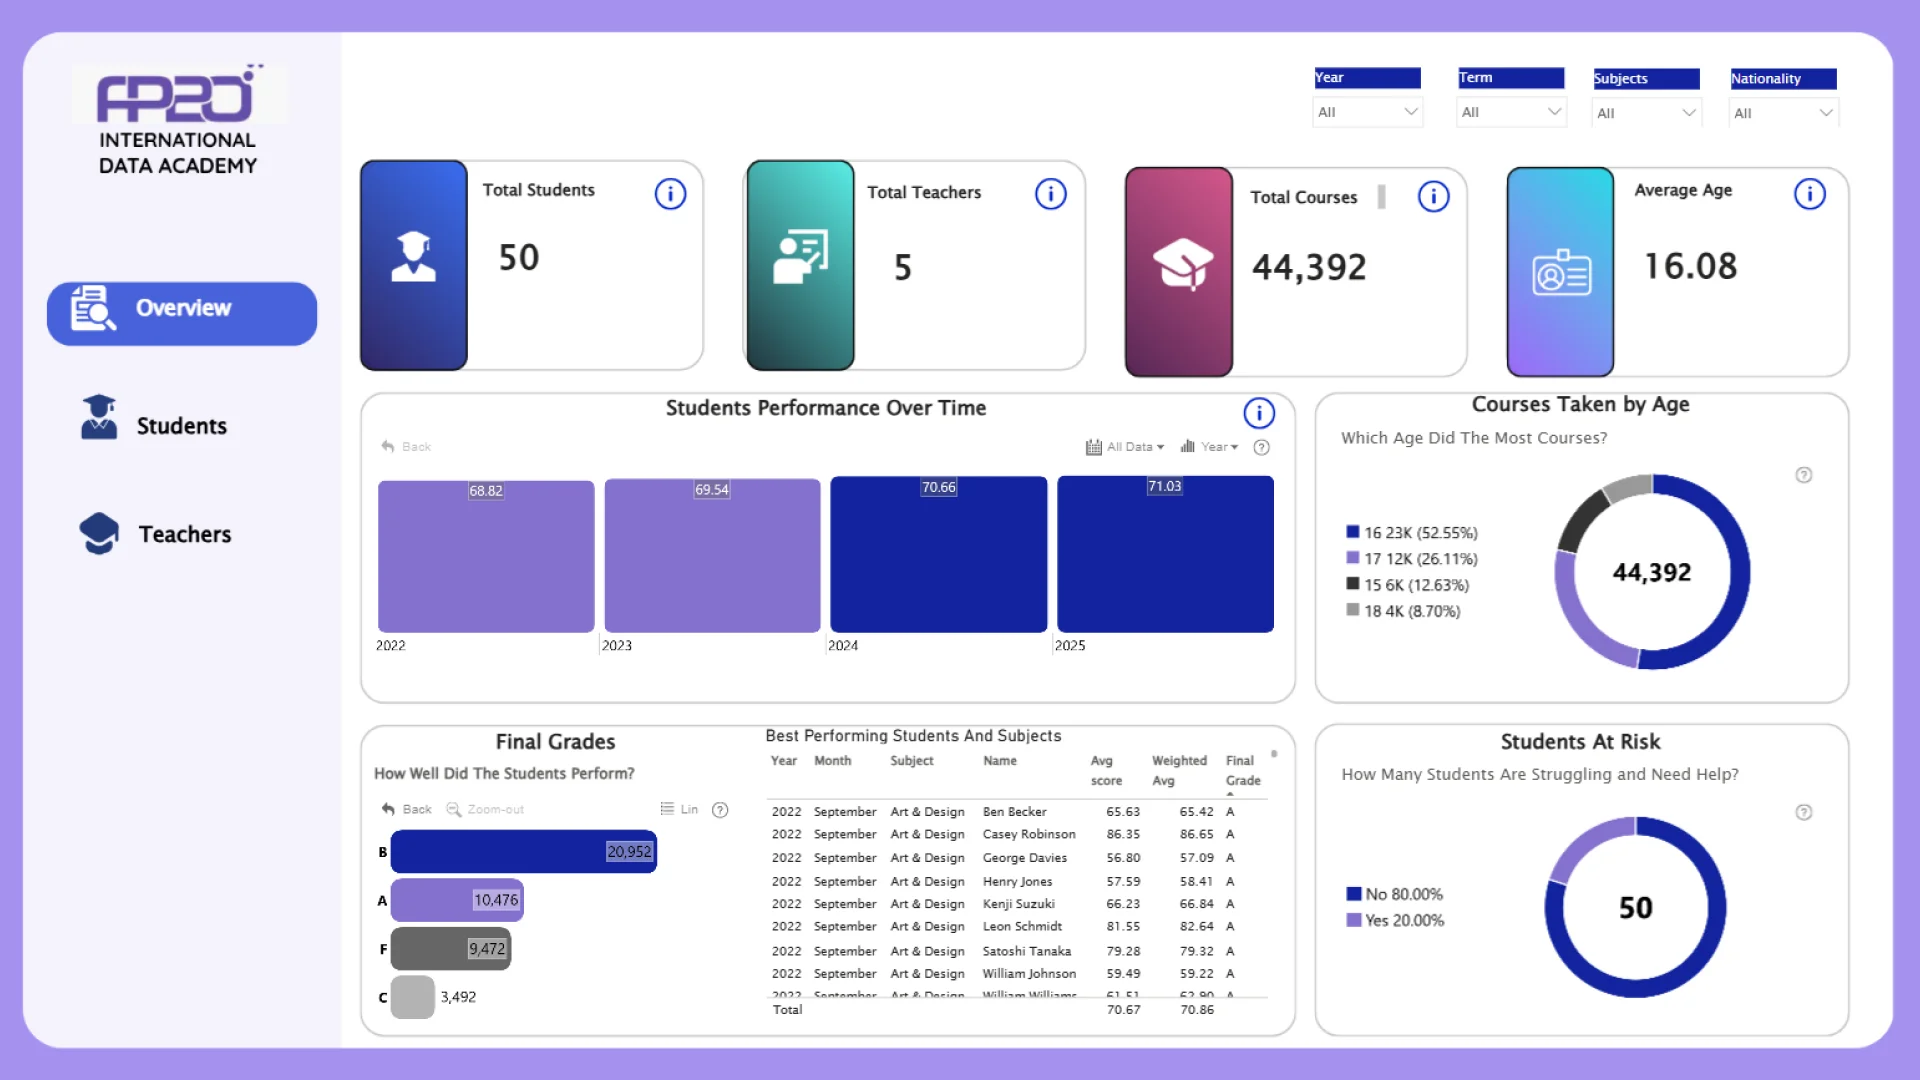Open the All Data dropdown in performance chart
Screen dimensions: 1920x1080
click(x=1125, y=447)
